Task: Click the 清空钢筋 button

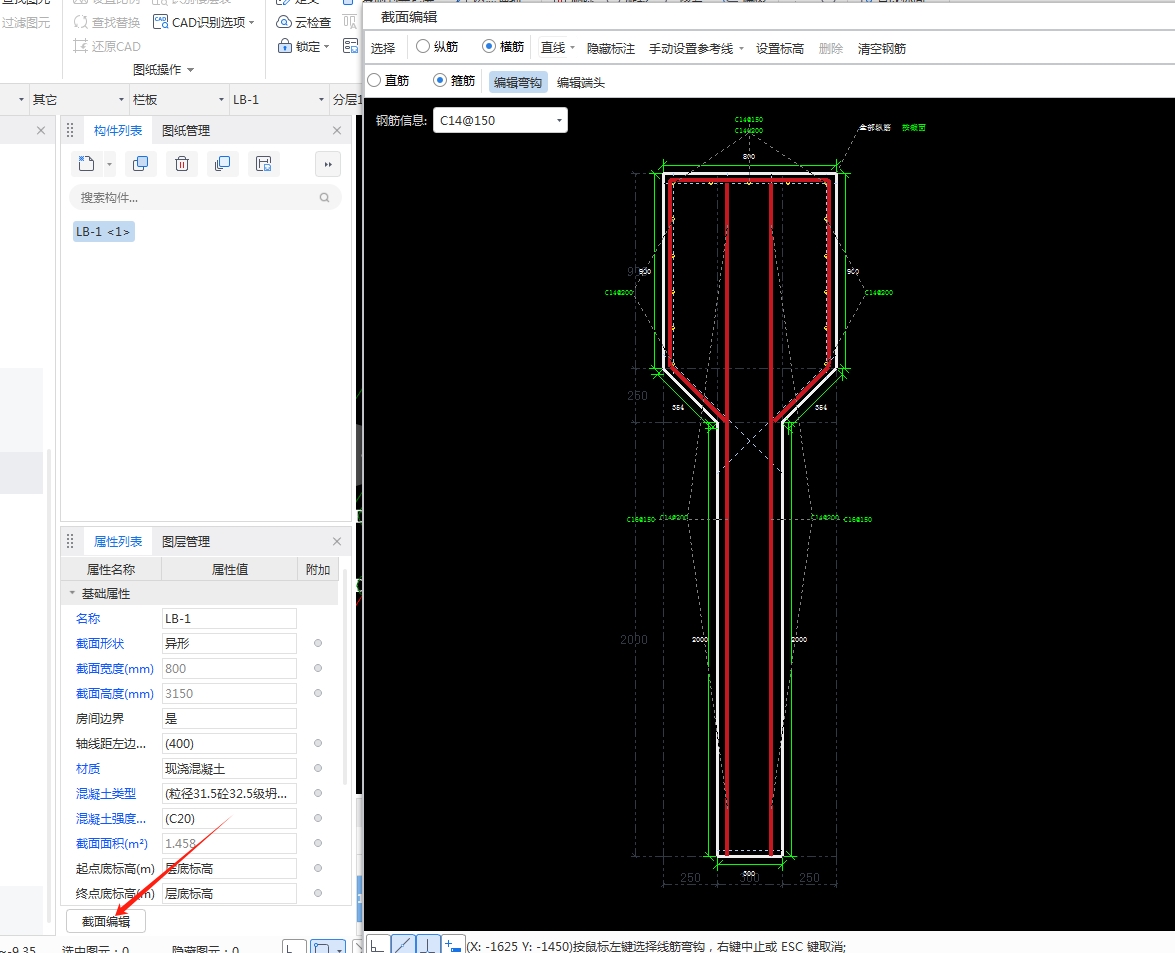Action: pyautogui.click(x=881, y=49)
